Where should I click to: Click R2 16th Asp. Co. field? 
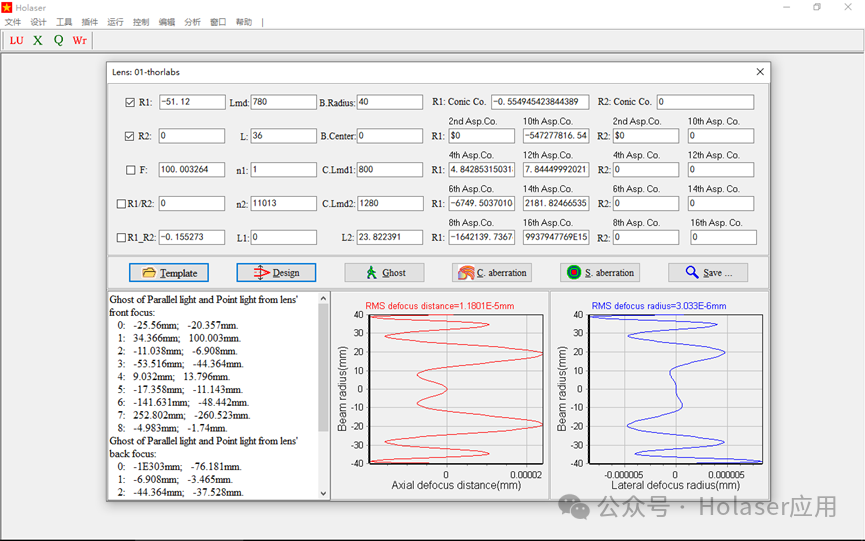tap(723, 237)
